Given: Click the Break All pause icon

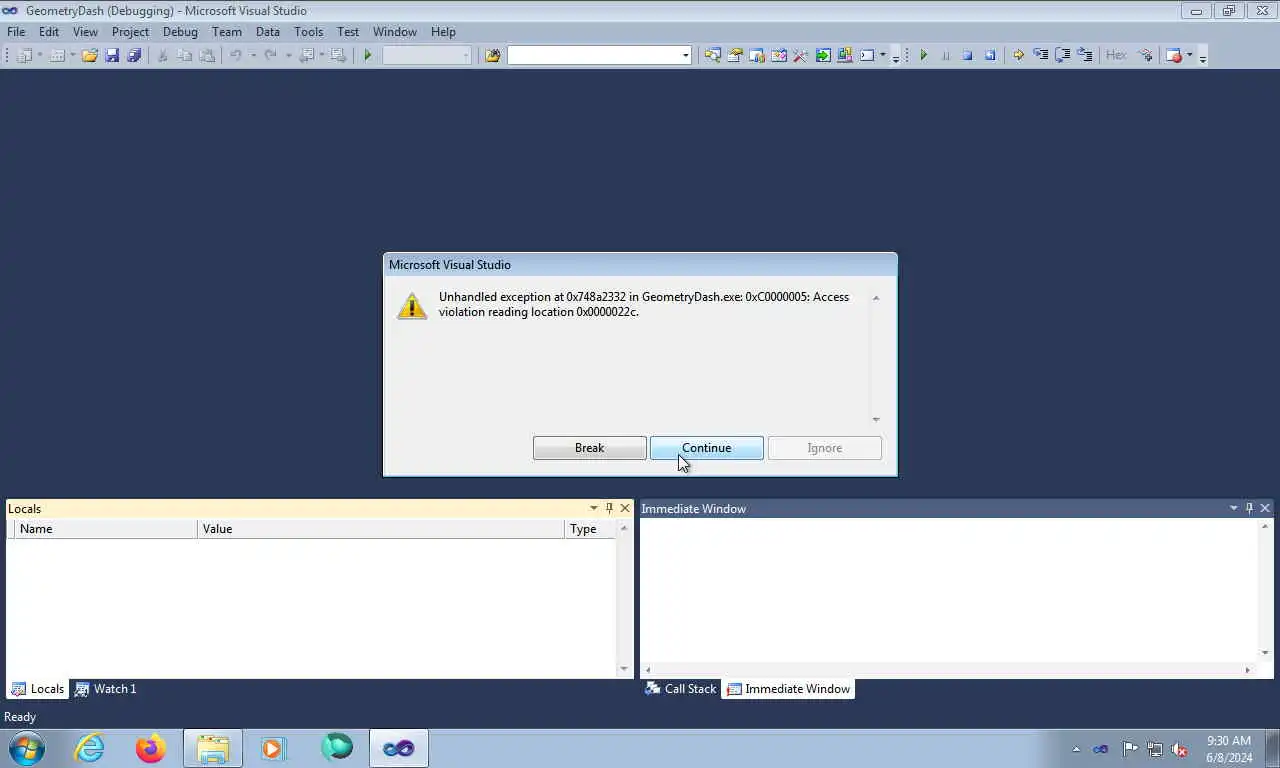Looking at the screenshot, I should (x=946, y=55).
